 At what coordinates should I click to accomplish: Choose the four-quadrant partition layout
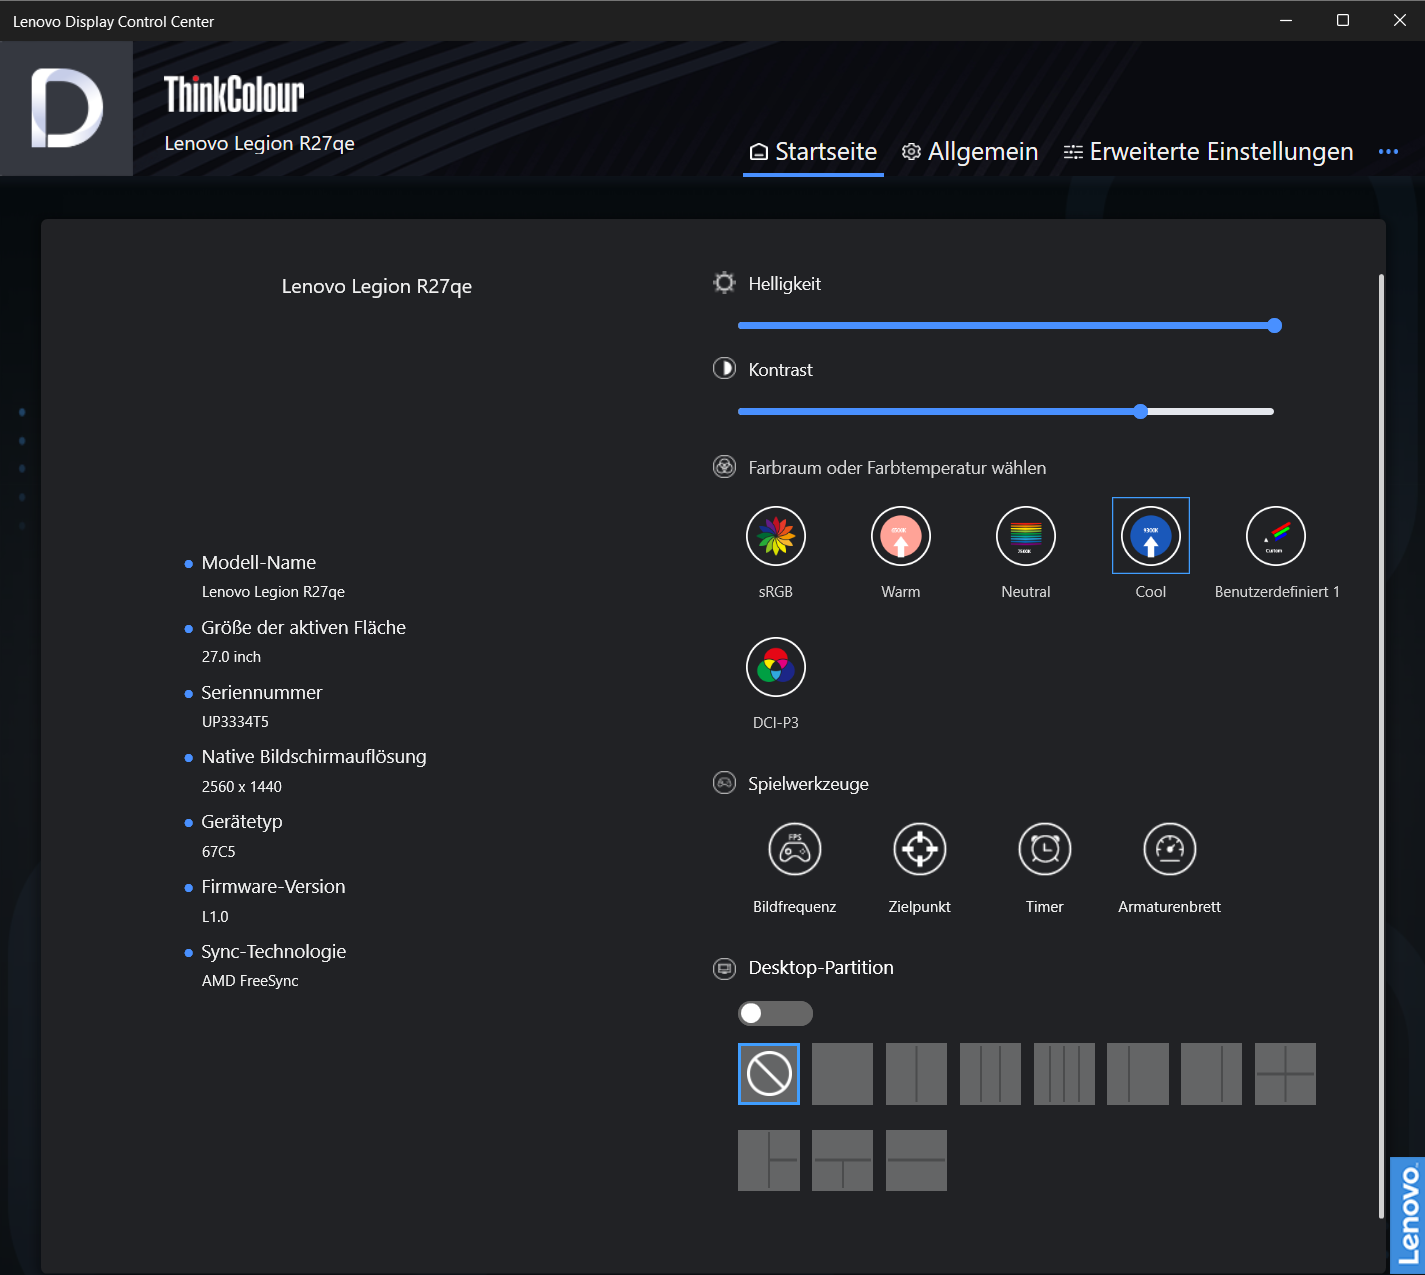tap(1285, 1074)
